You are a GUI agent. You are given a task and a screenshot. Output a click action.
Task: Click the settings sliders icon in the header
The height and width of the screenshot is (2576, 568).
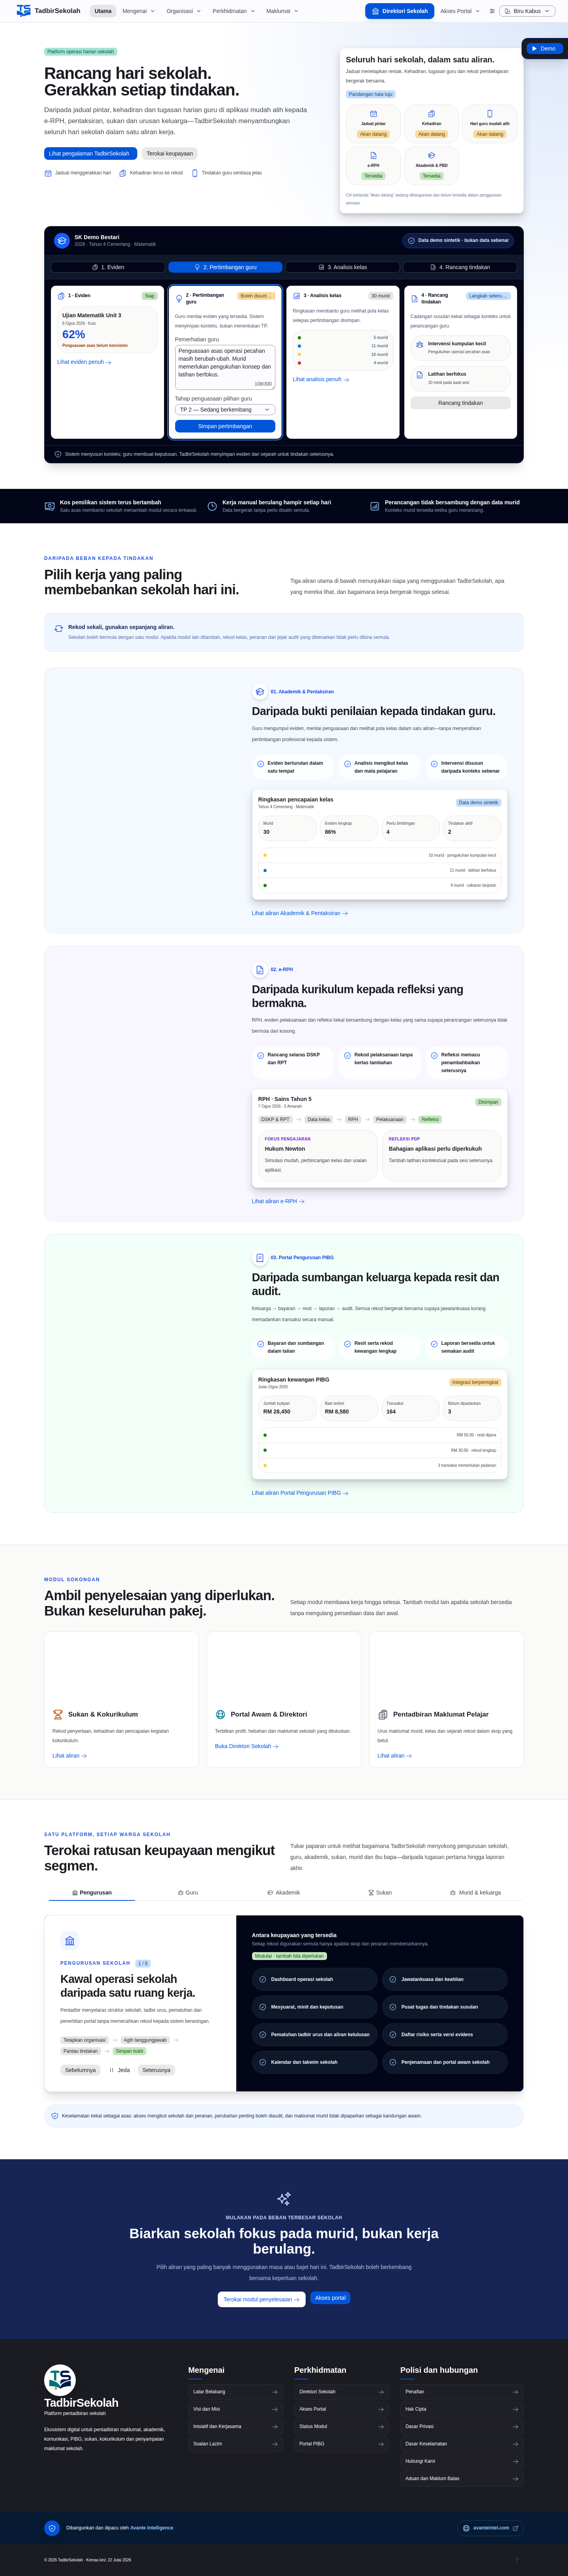pos(492,11)
